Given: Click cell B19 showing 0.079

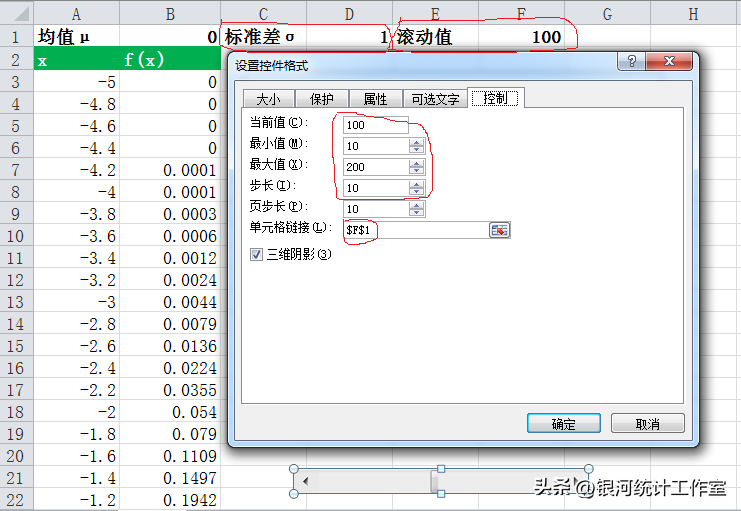Looking at the screenshot, I should pyautogui.click(x=170, y=433).
